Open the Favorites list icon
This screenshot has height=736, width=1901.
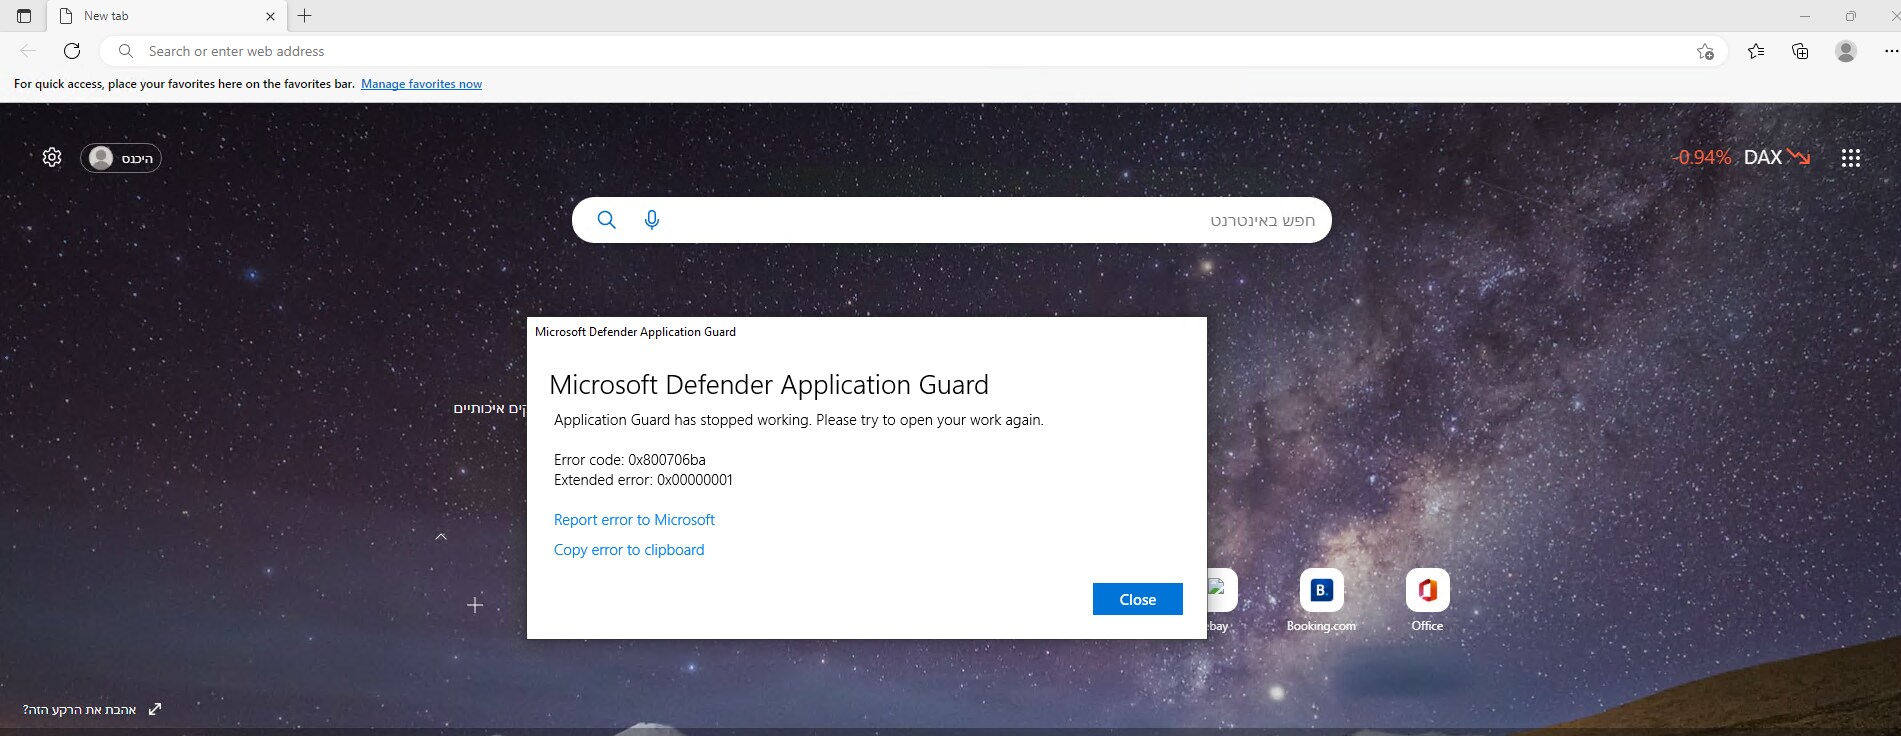point(1756,51)
